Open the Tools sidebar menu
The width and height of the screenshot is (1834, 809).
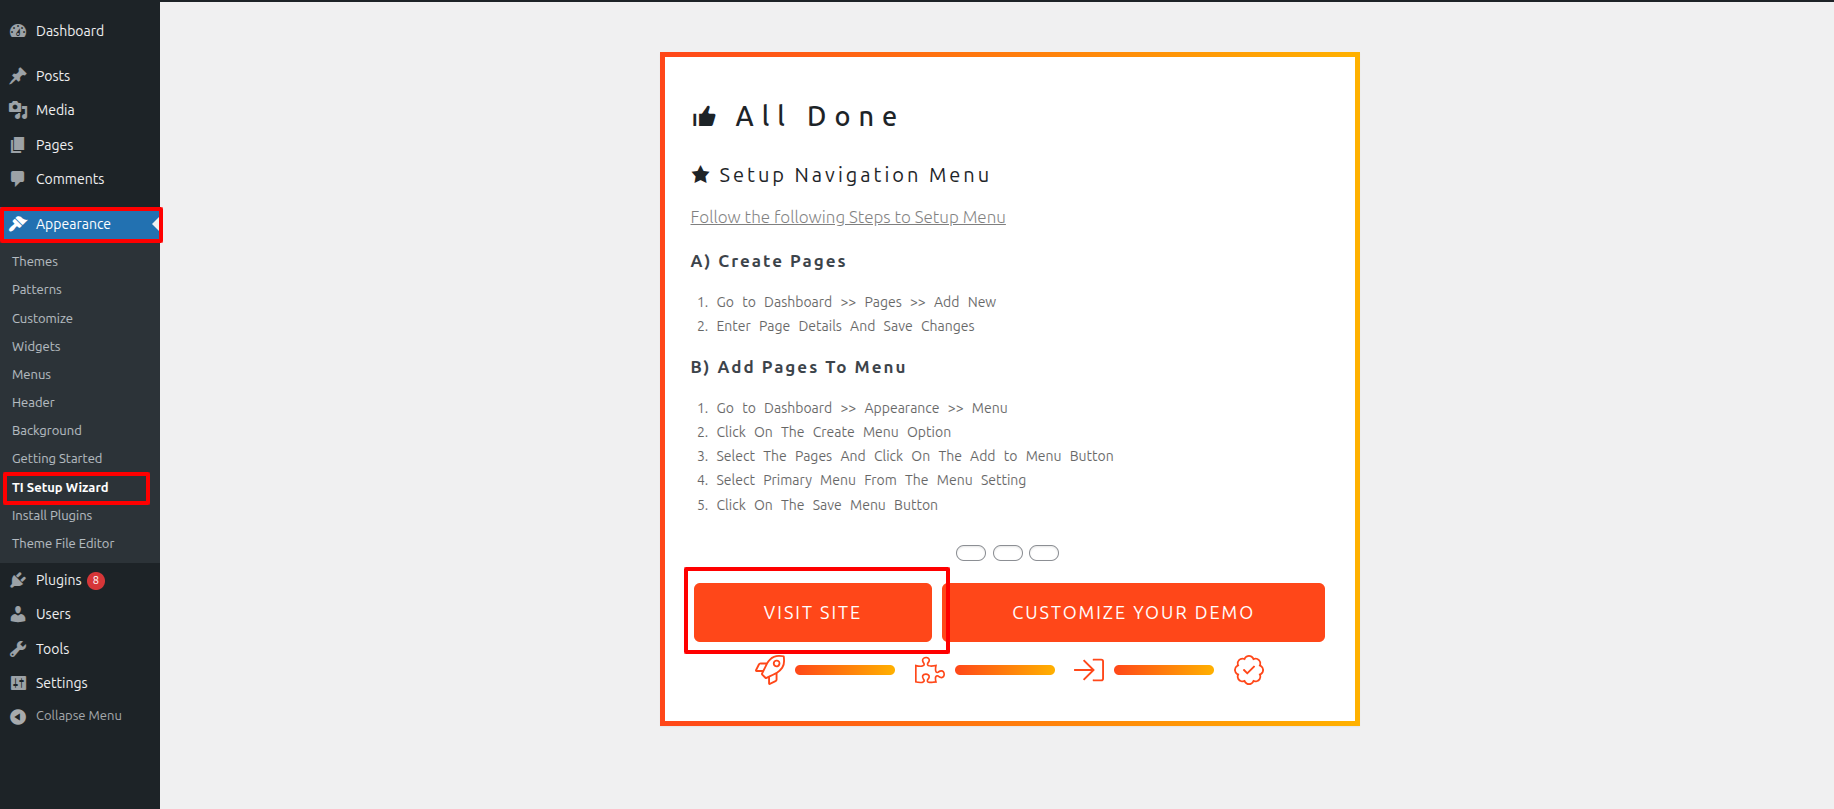52,649
